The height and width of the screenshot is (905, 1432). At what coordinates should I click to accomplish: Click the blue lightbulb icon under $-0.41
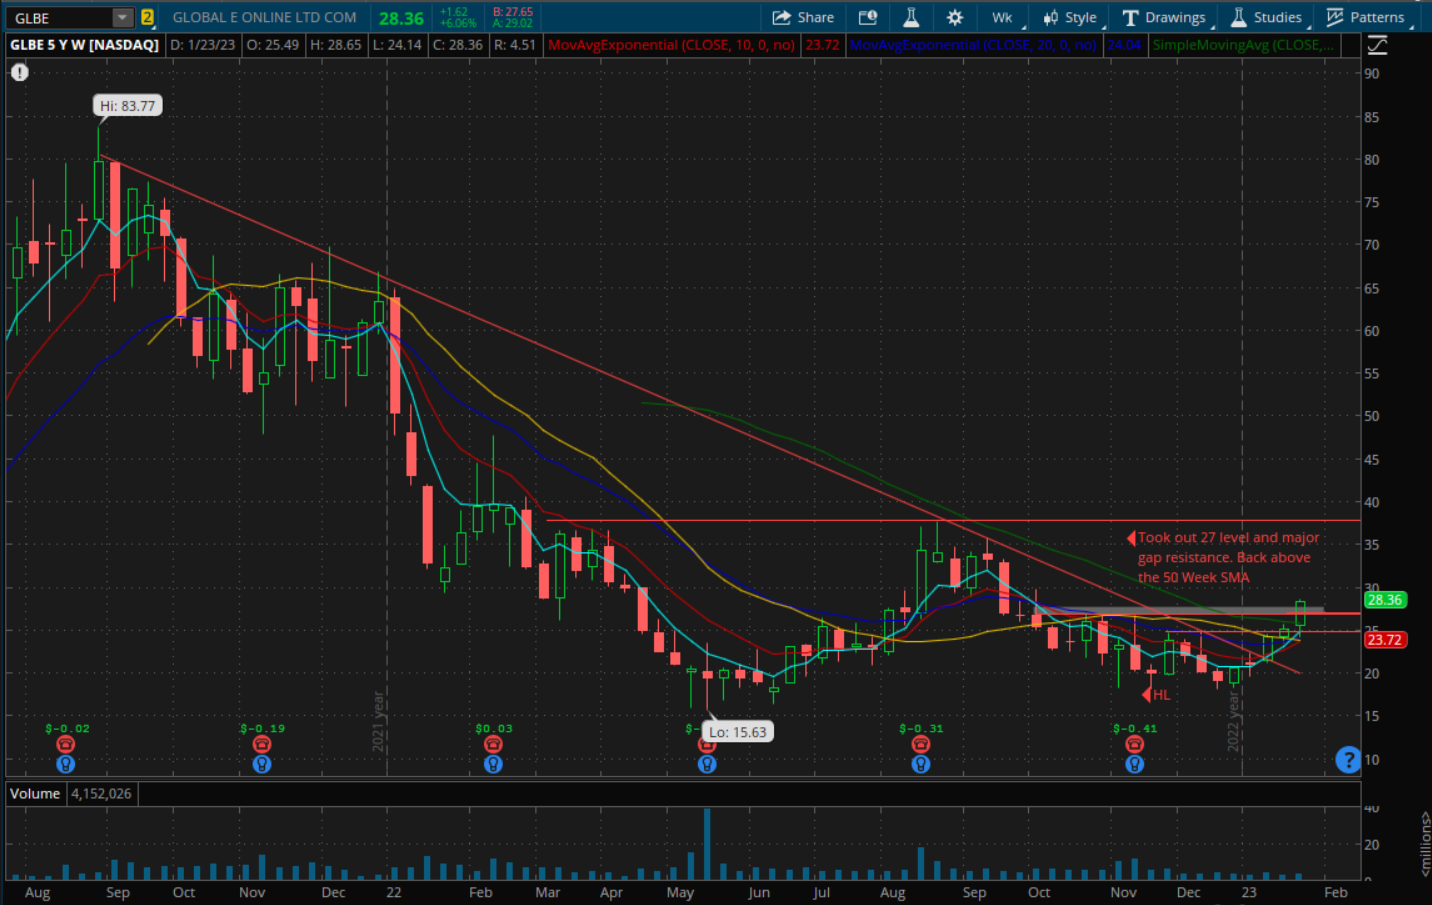click(1134, 764)
